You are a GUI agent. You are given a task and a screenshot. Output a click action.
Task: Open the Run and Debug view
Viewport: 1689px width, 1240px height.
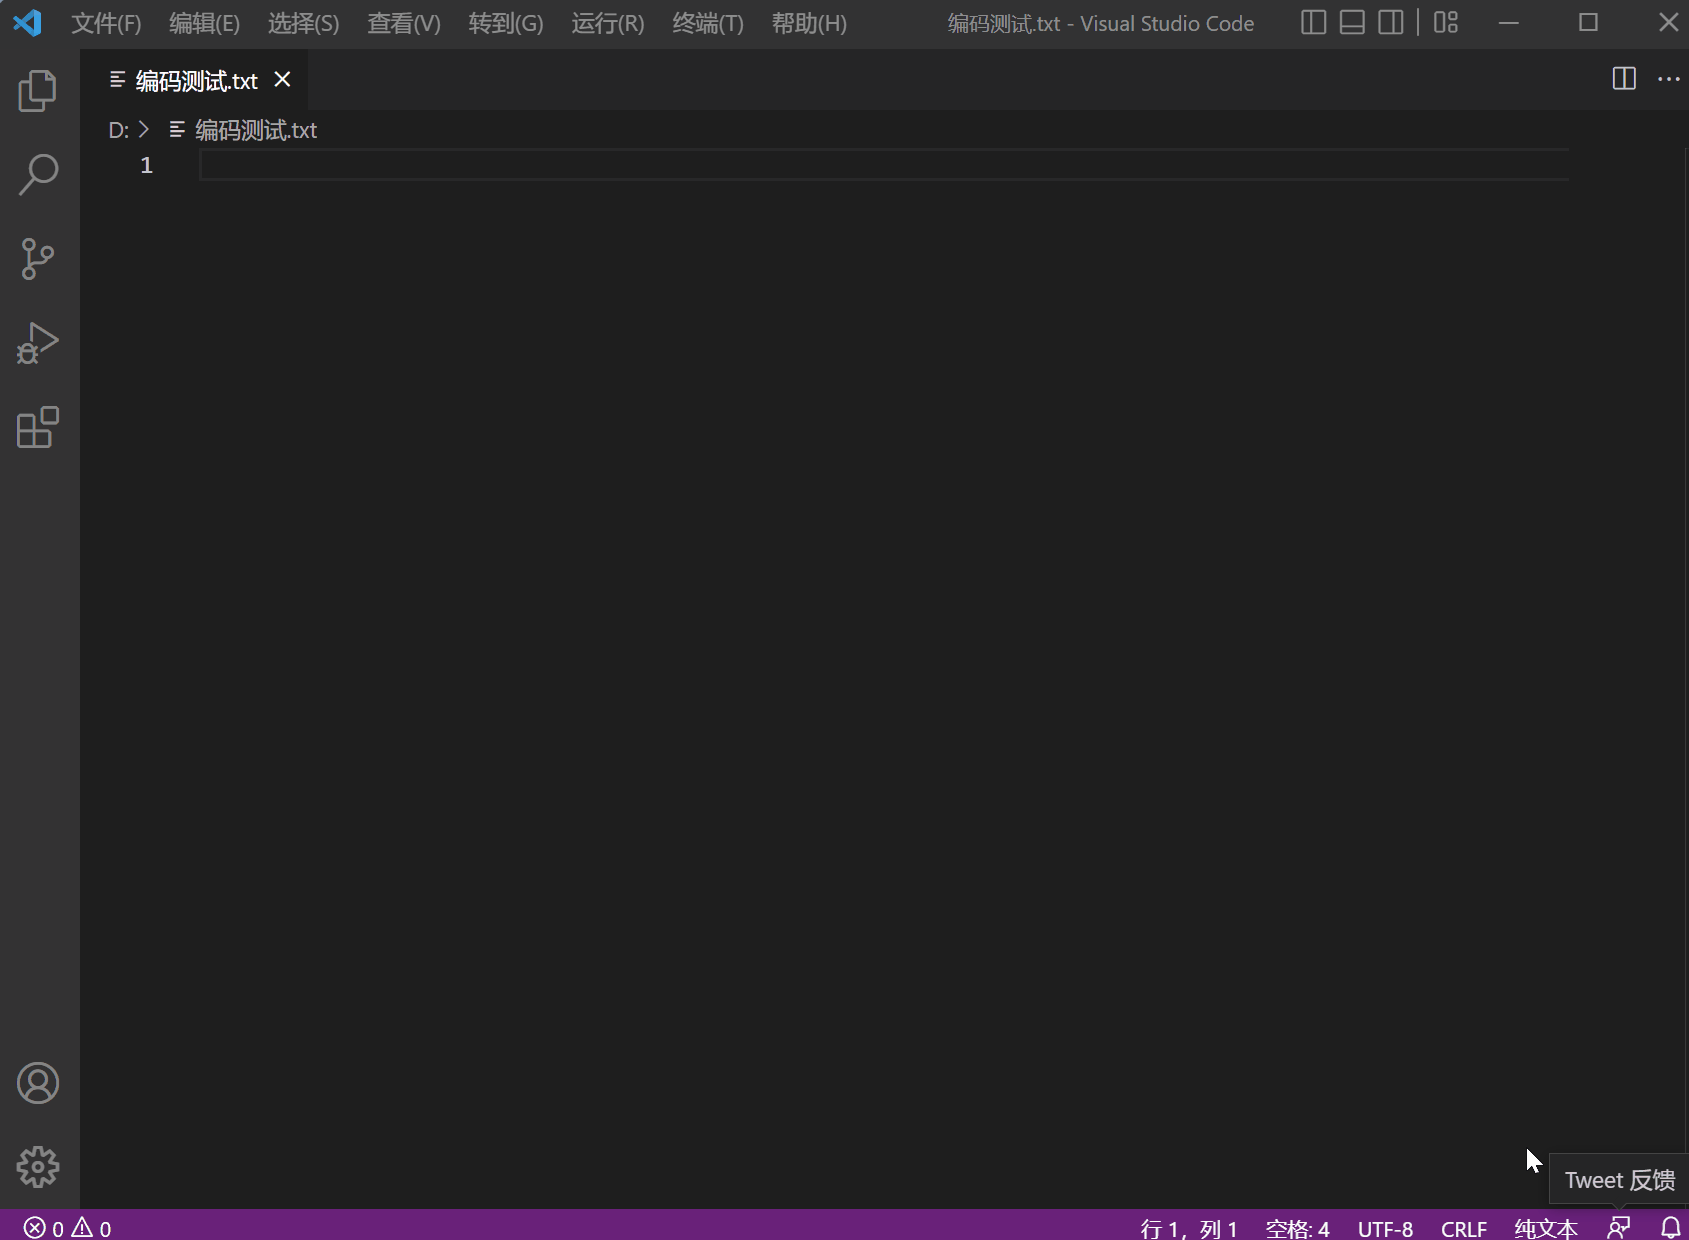[x=38, y=343]
